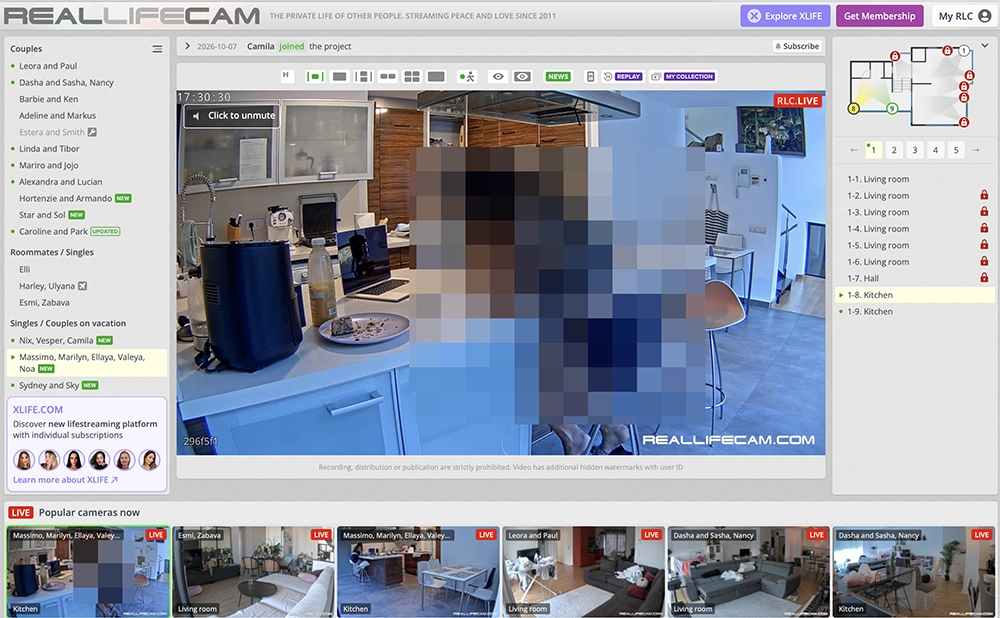
Task: Click the Get Membership button
Action: [879, 16]
